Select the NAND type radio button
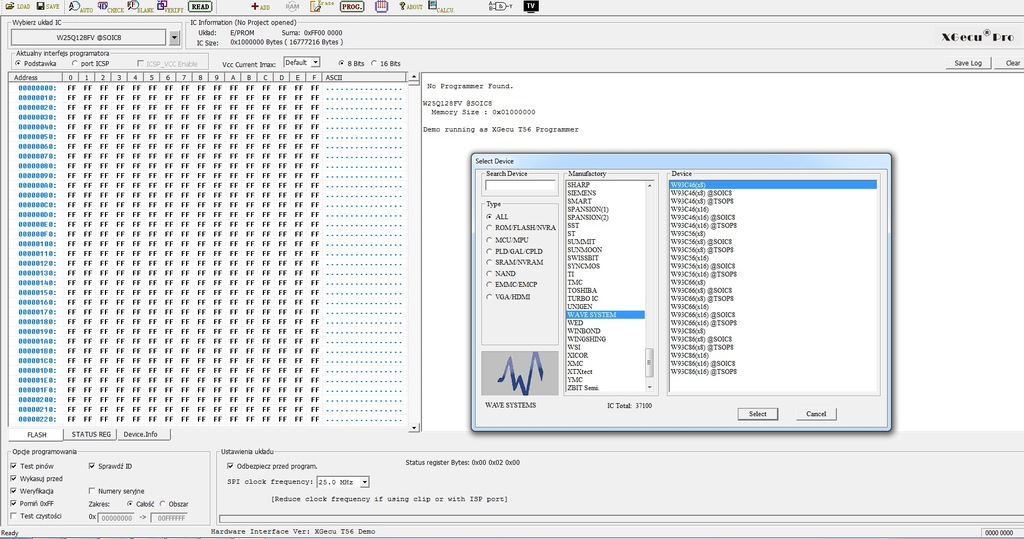The image size is (1024, 539). pos(489,273)
